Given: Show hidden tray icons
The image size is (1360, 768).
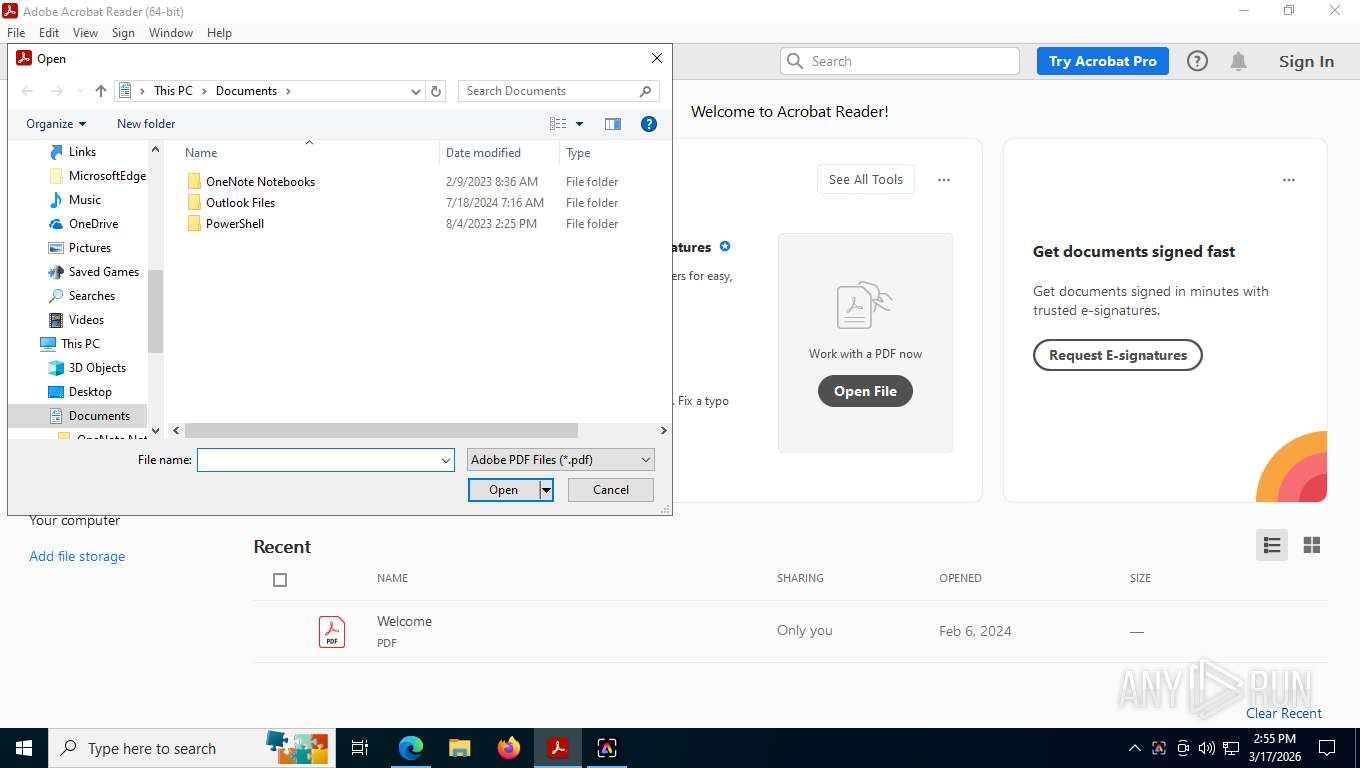Looking at the screenshot, I should [x=1134, y=748].
